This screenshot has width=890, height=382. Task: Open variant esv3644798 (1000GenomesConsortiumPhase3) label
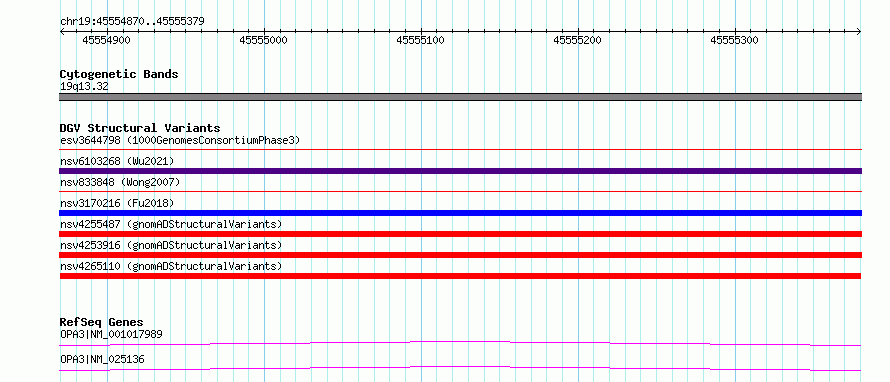point(180,140)
